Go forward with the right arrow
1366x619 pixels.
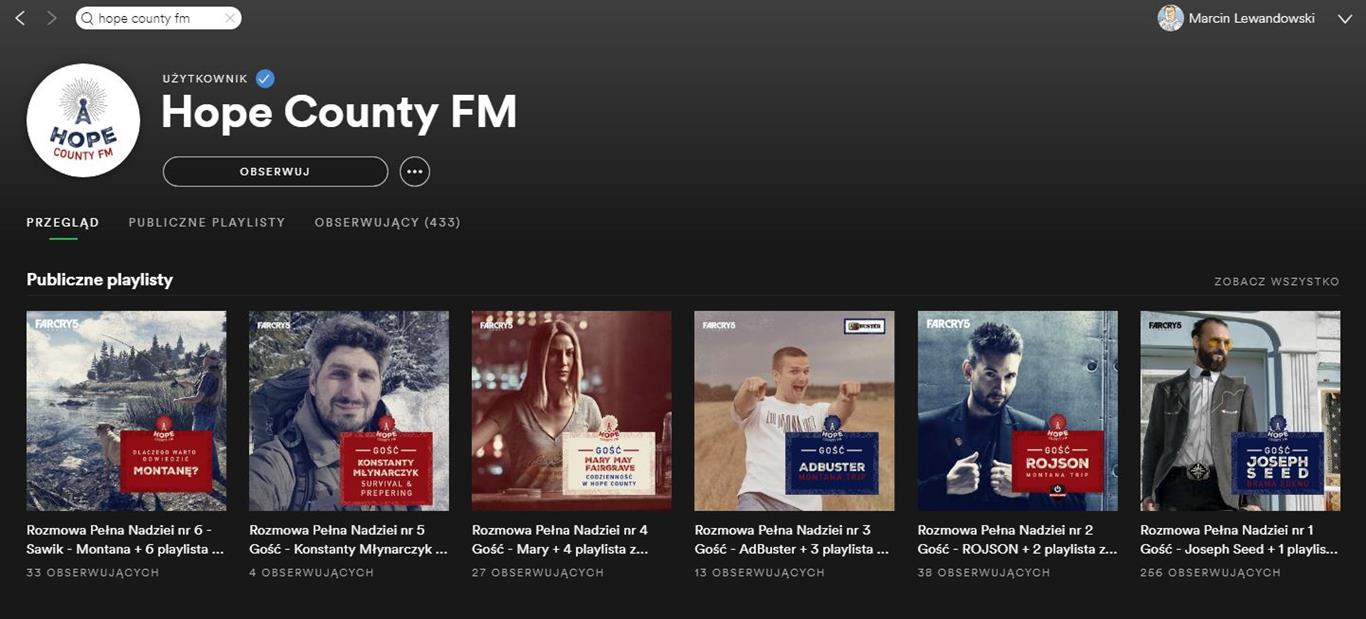[x=52, y=18]
